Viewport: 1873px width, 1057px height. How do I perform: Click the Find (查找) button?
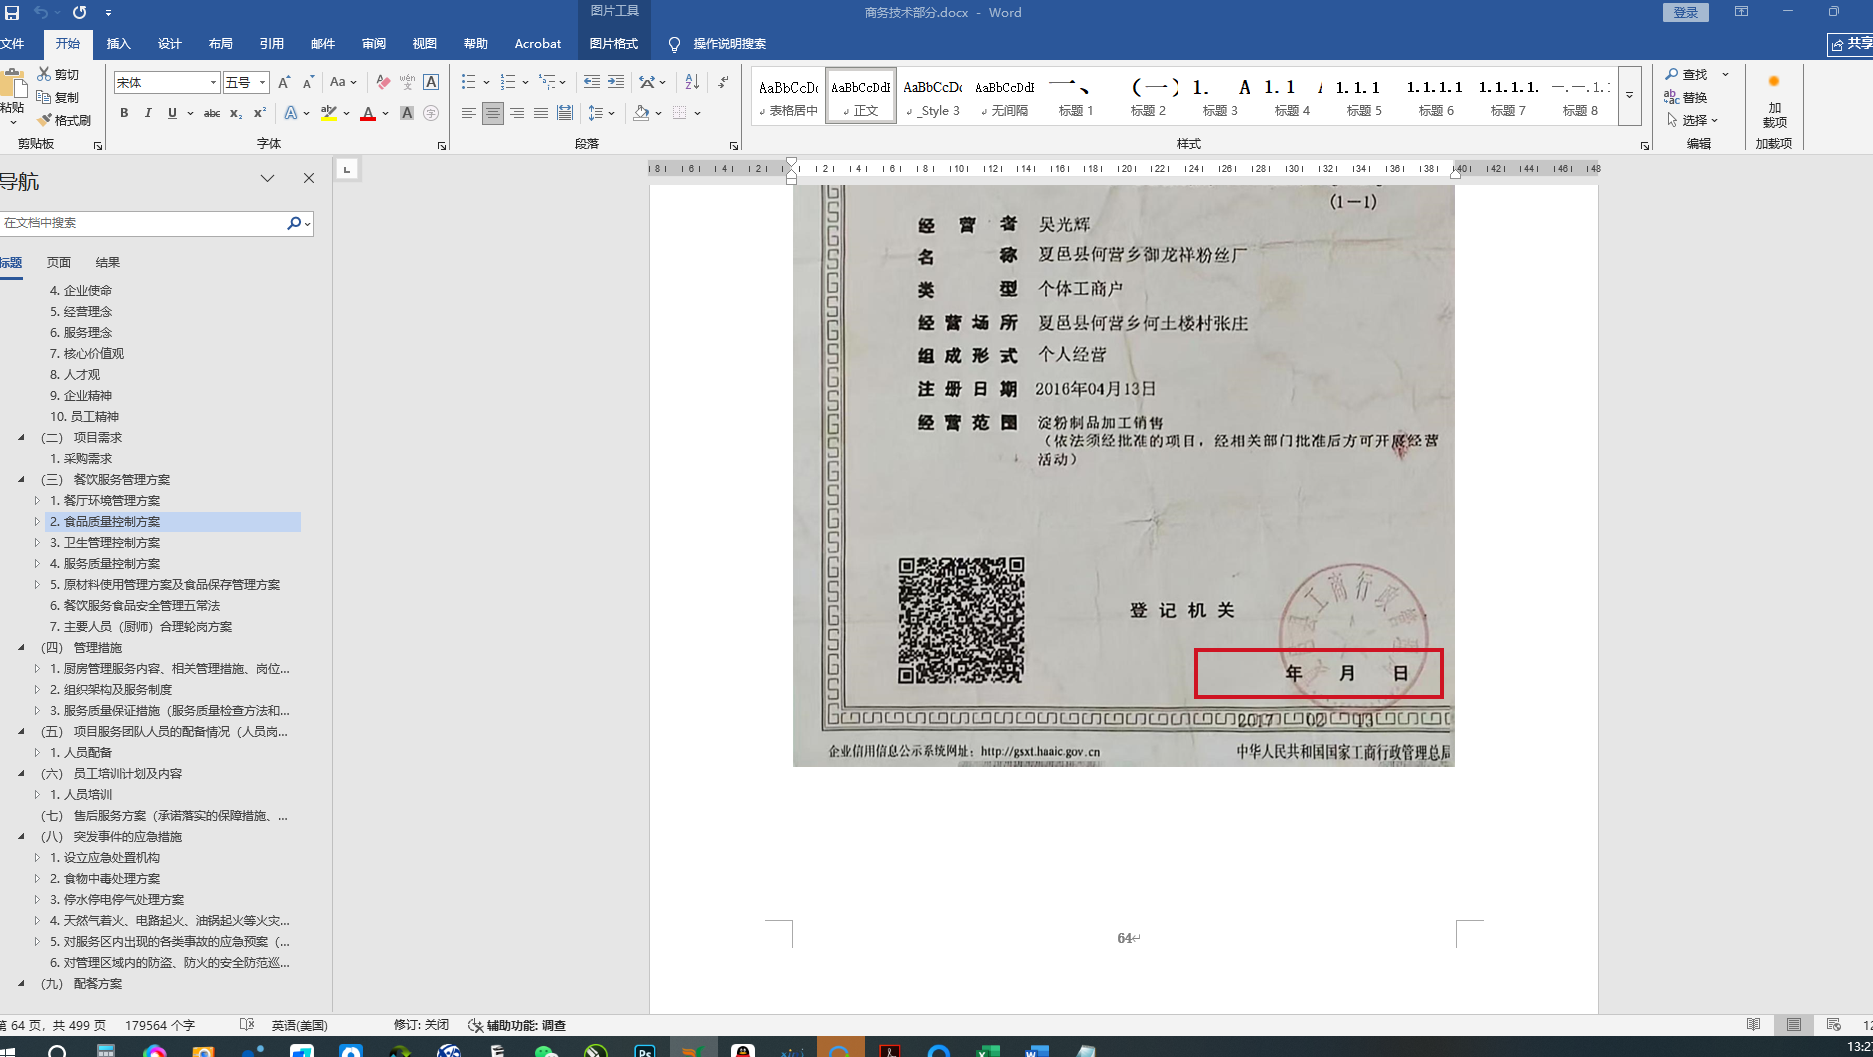tap(1687, 74)
